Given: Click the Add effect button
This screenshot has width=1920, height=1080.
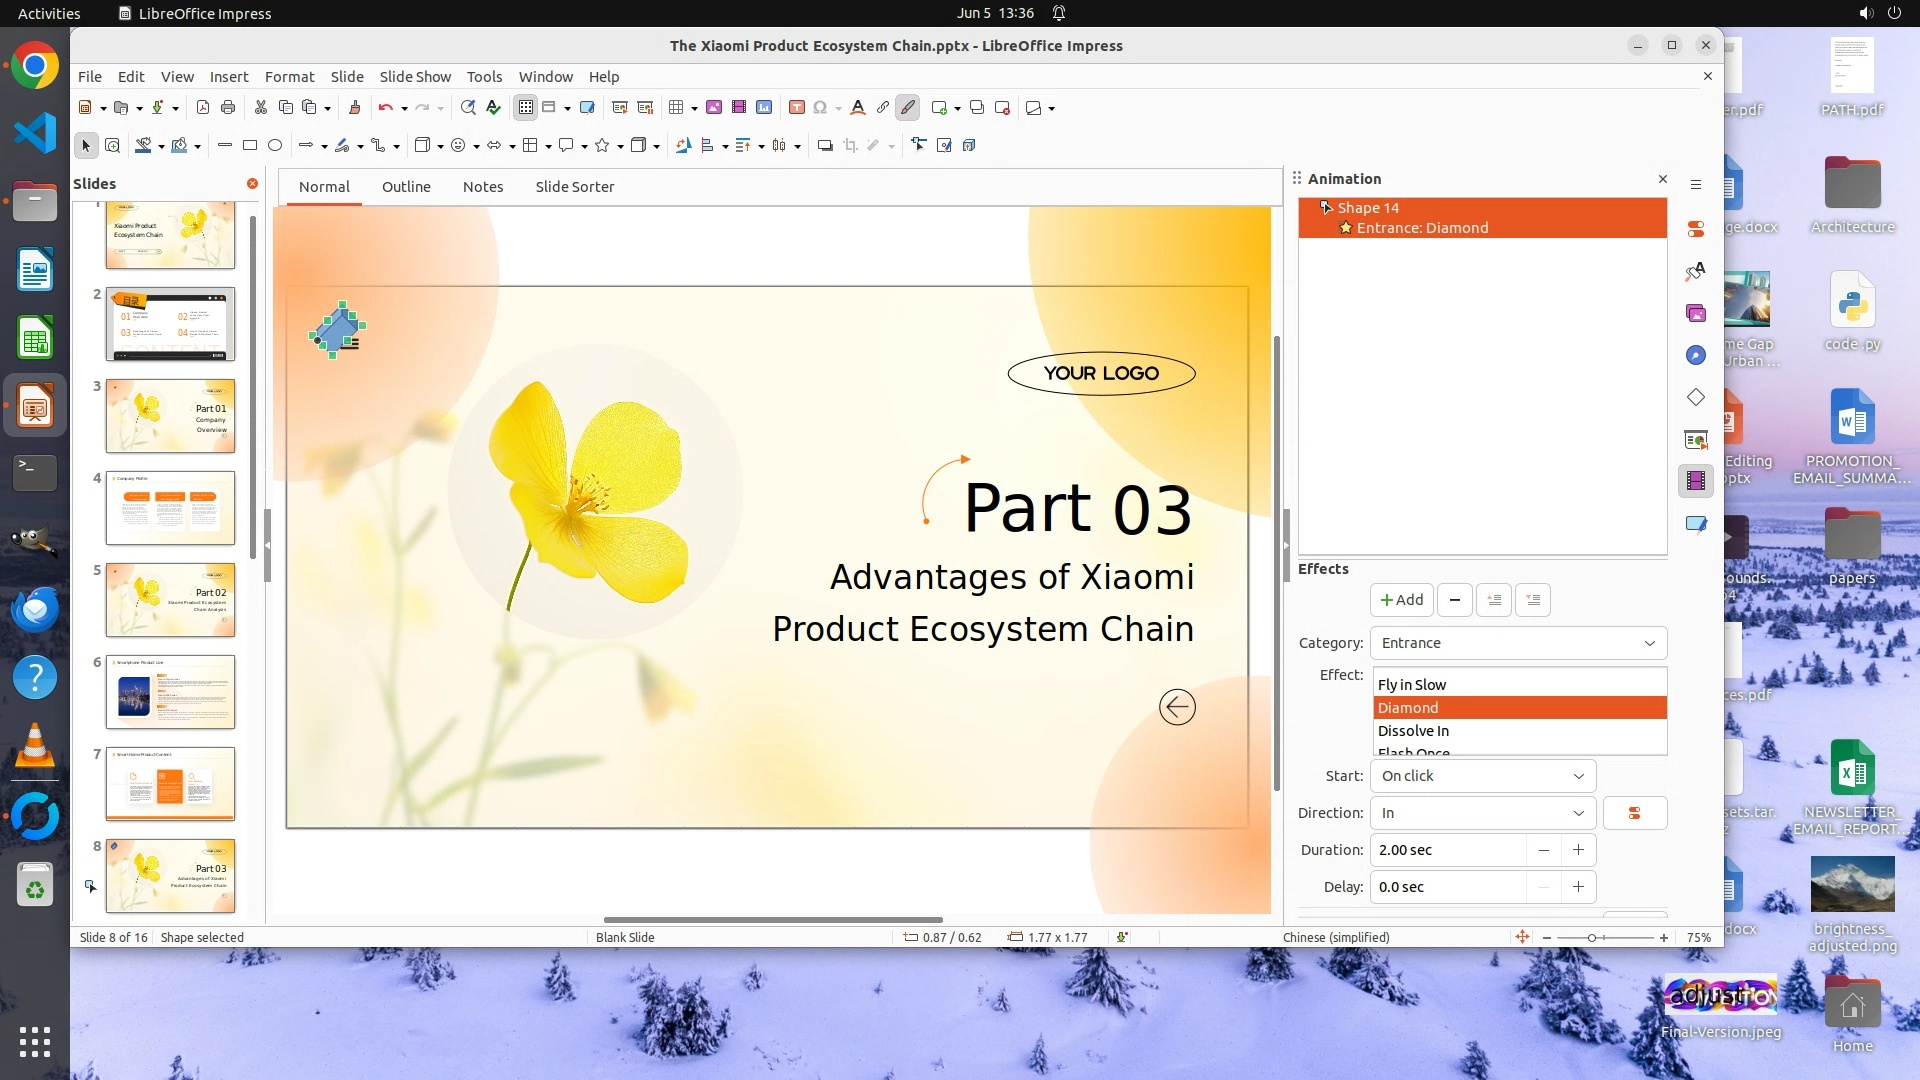Looking at the screenshot, I should [1401, 600].
